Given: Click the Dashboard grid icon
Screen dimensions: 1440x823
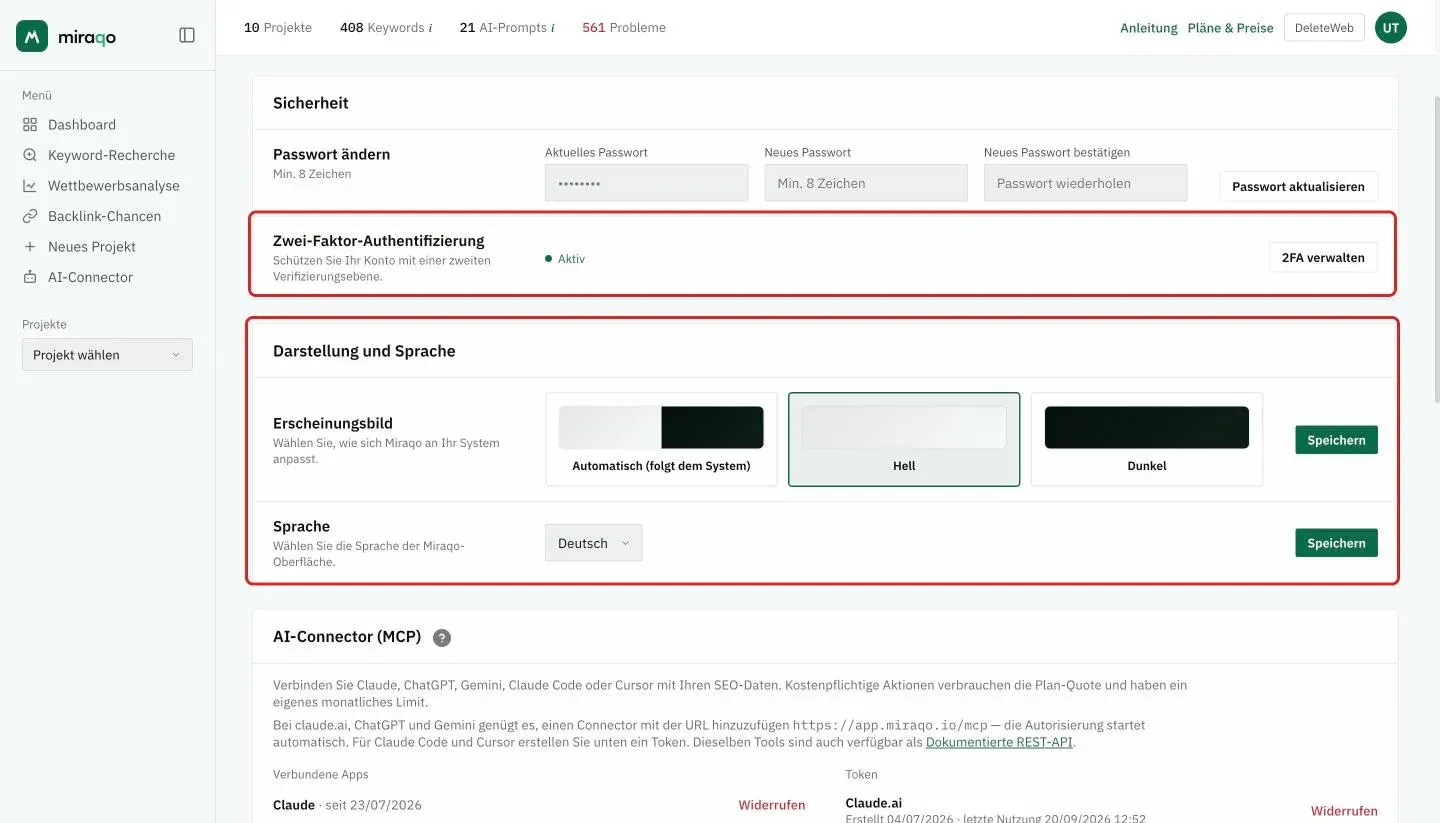Looking at the screenshot, I should pos(30,125).
